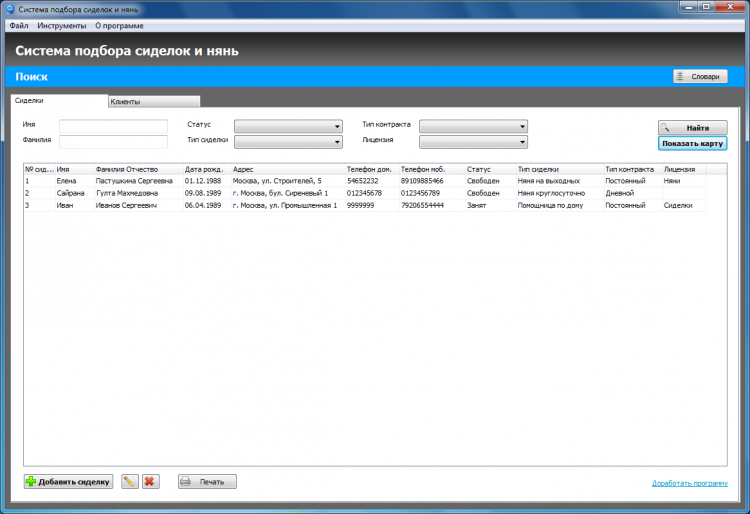Select the row for Елена

[x=365, y=181]
